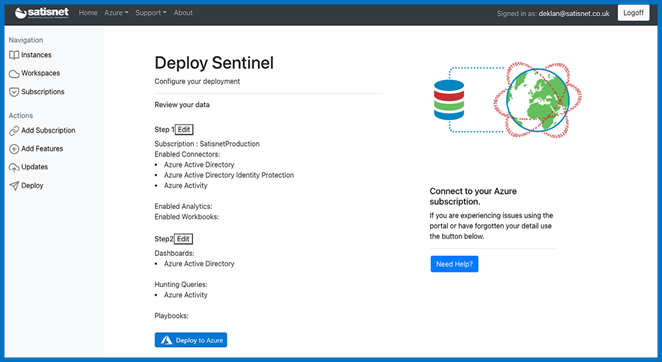
Task: Open the Support dropdown menu
Action: point(151,13)
